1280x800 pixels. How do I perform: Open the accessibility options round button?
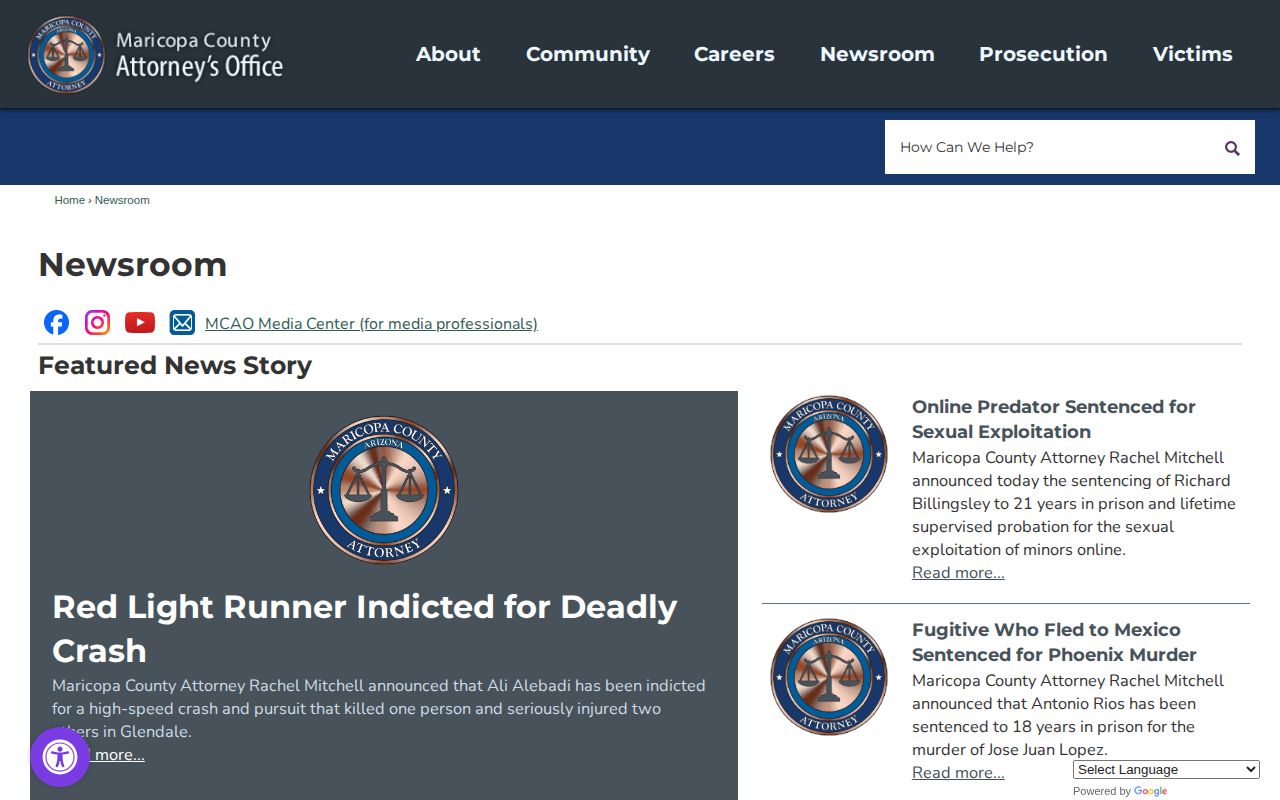click(x=60, y=757)
